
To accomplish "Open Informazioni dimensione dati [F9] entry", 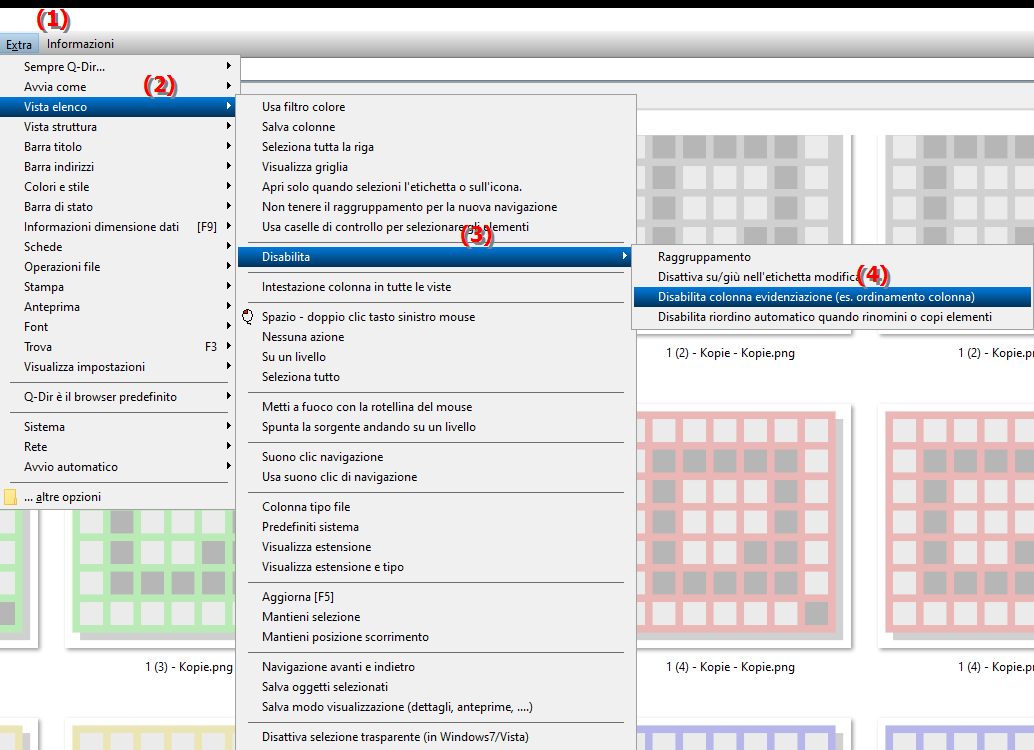I will pos(119,227).
